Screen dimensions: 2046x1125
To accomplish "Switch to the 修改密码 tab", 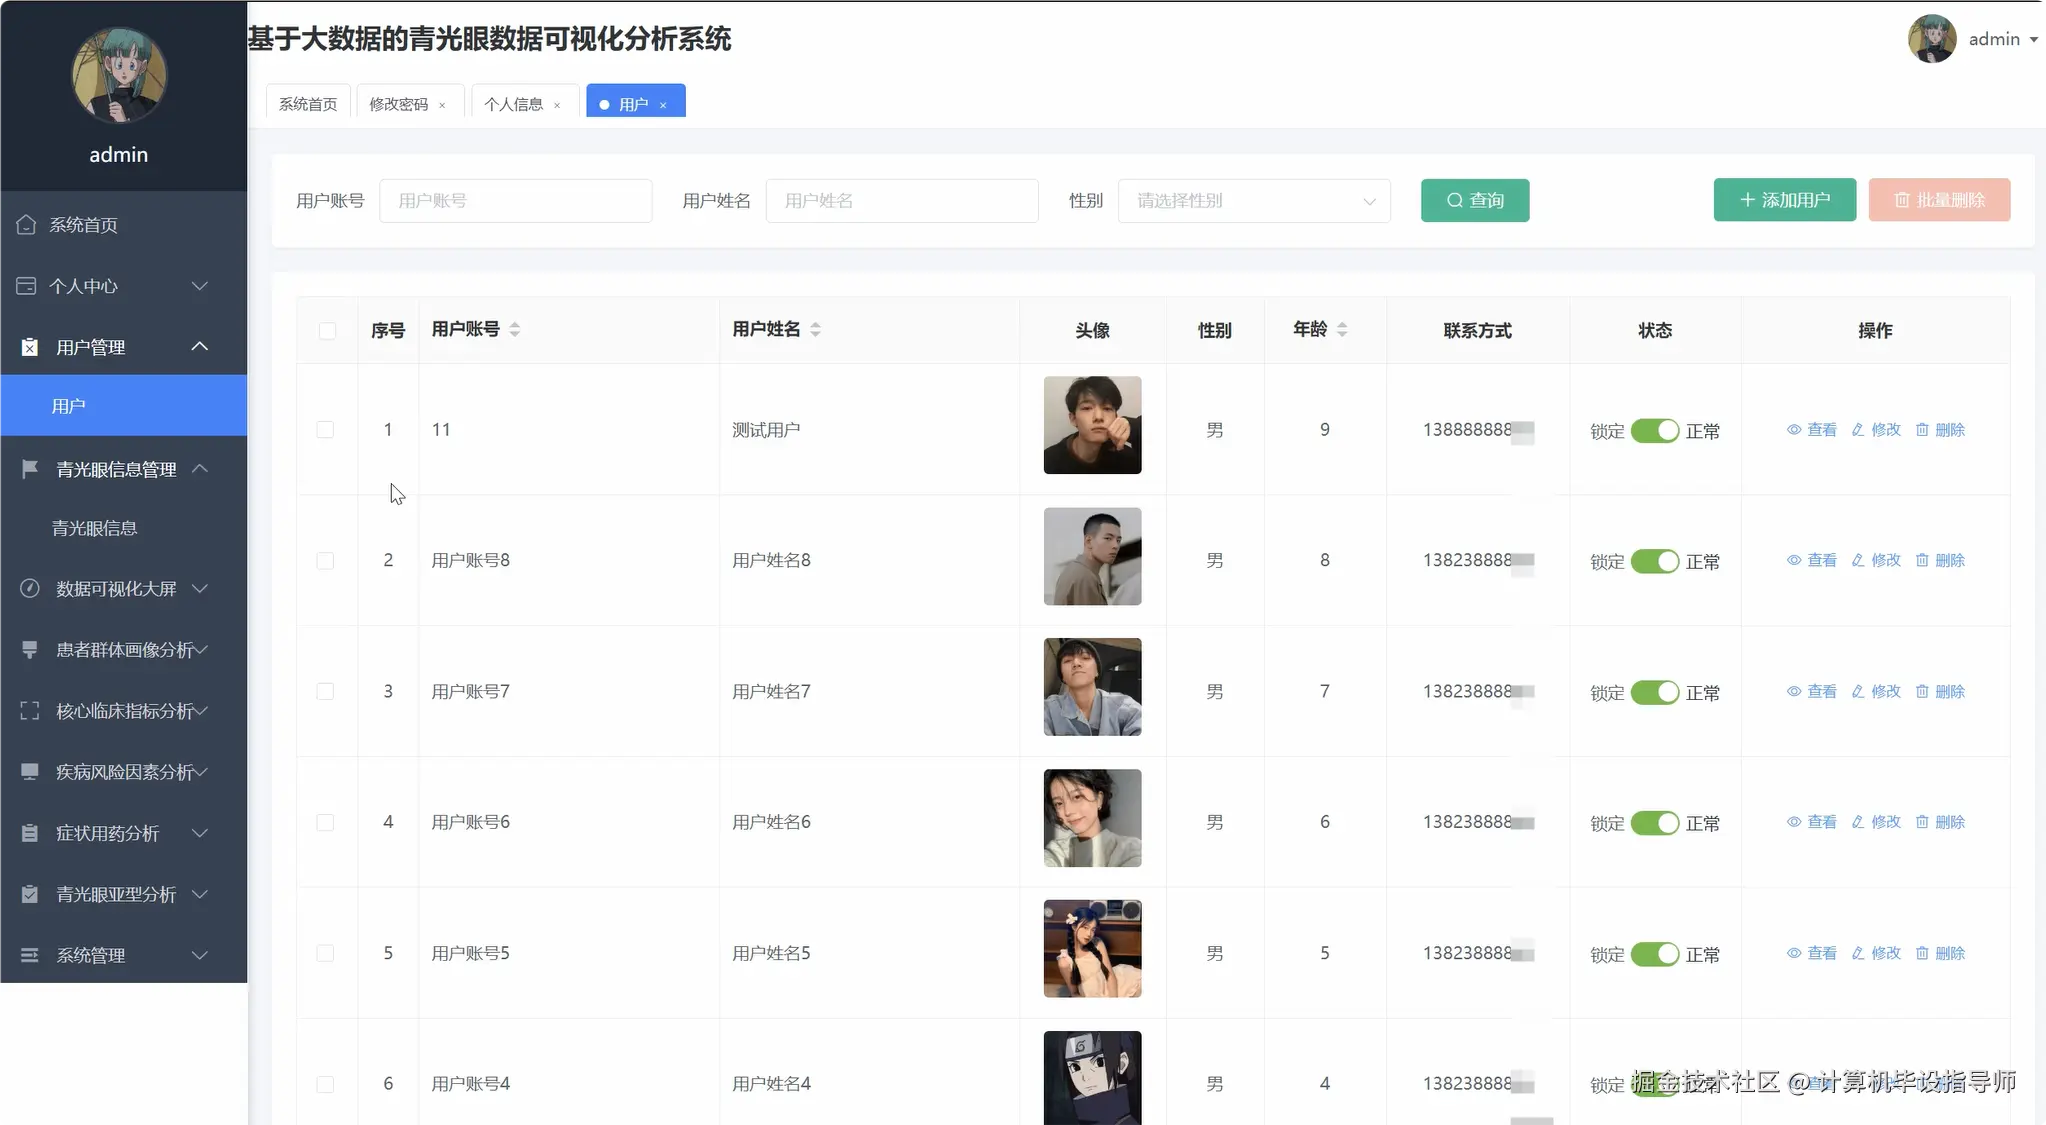I will (x=399, y=103).
